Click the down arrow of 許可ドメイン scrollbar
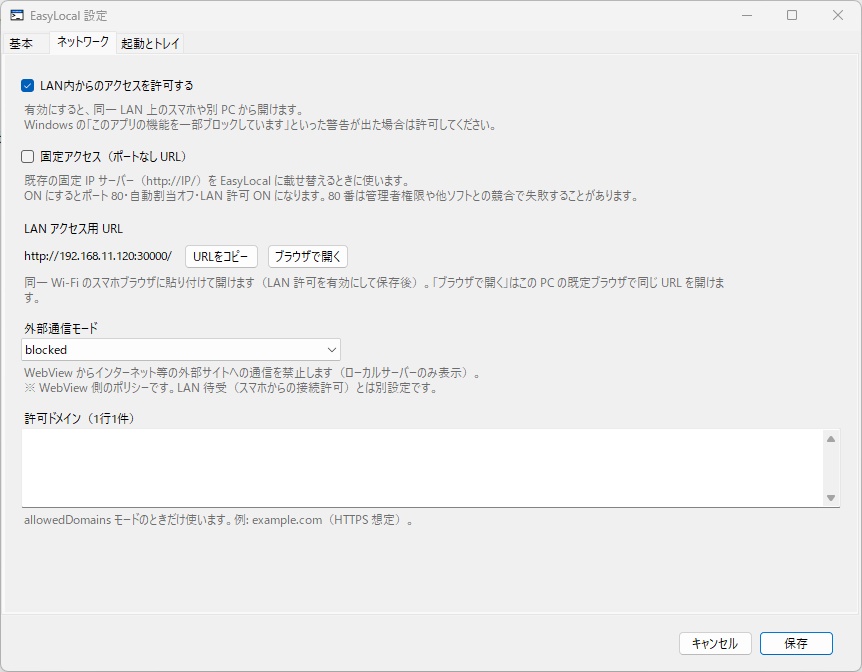 [x=831, y=498]
